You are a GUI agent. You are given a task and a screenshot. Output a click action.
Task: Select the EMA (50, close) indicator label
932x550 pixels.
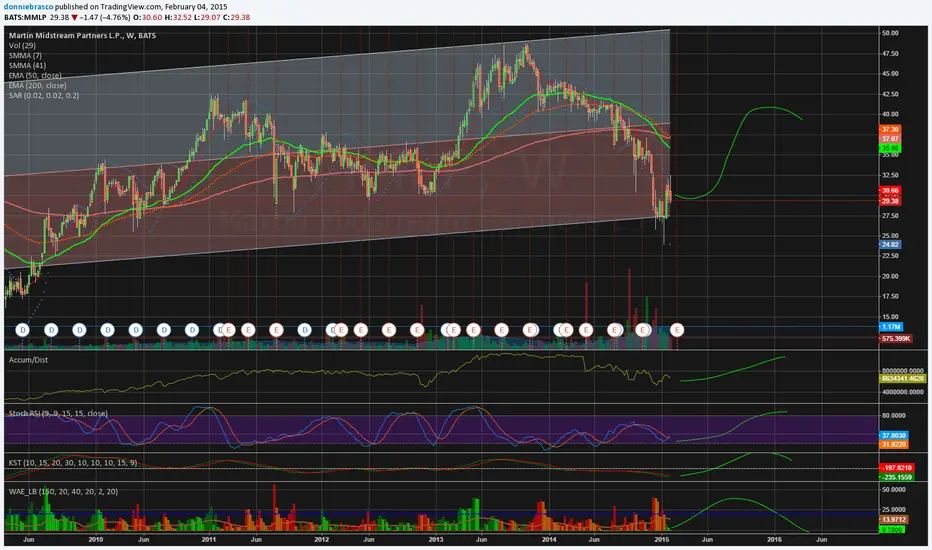point(35,76)
